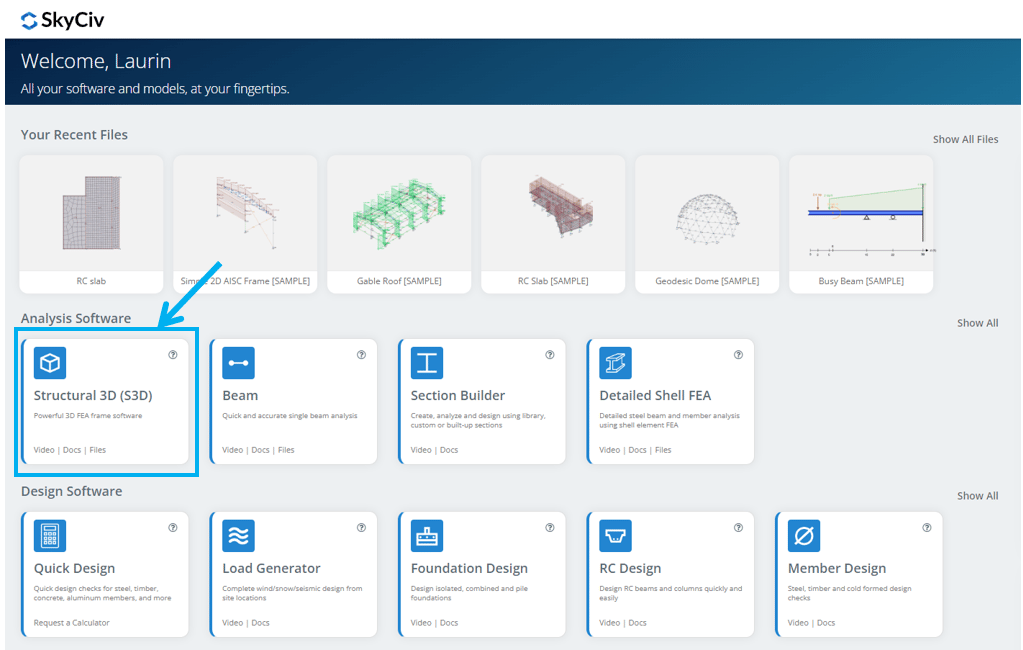Open Structural 3D Docs link
Screen dimensions: 1023x650
(x=72, y=450)
